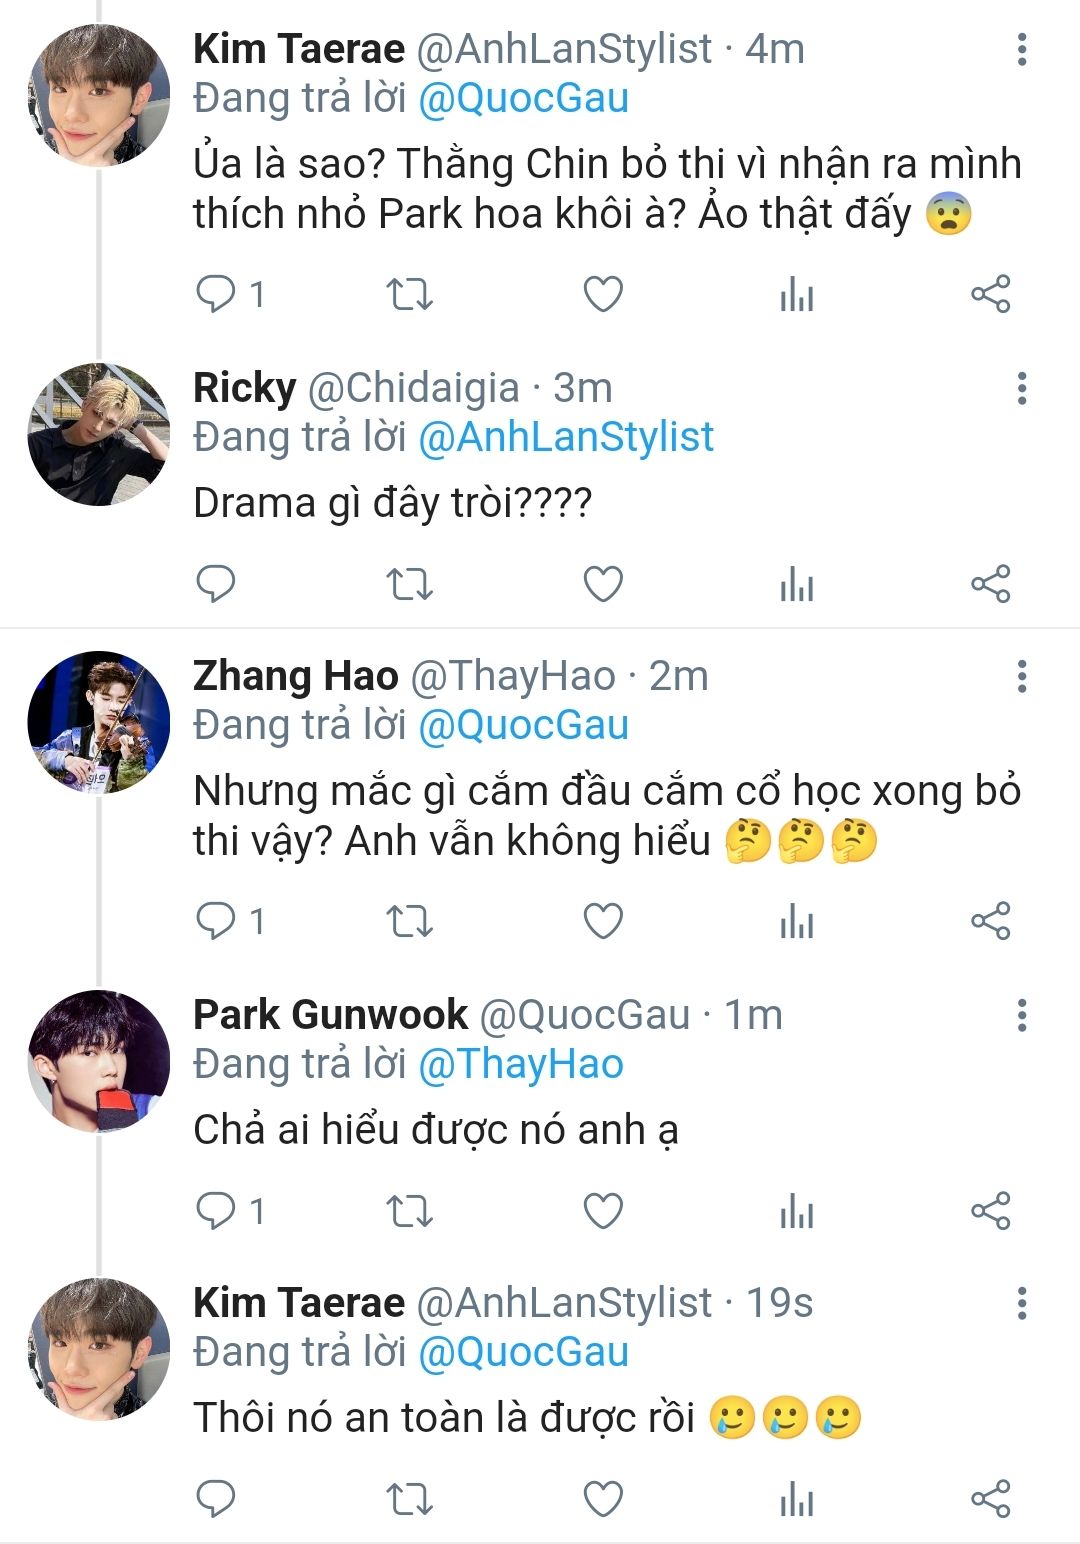The height and width of the screenshot is (1544, 1080).
Task: Share Zhang Hao's tweet
Action: point(991,921)
